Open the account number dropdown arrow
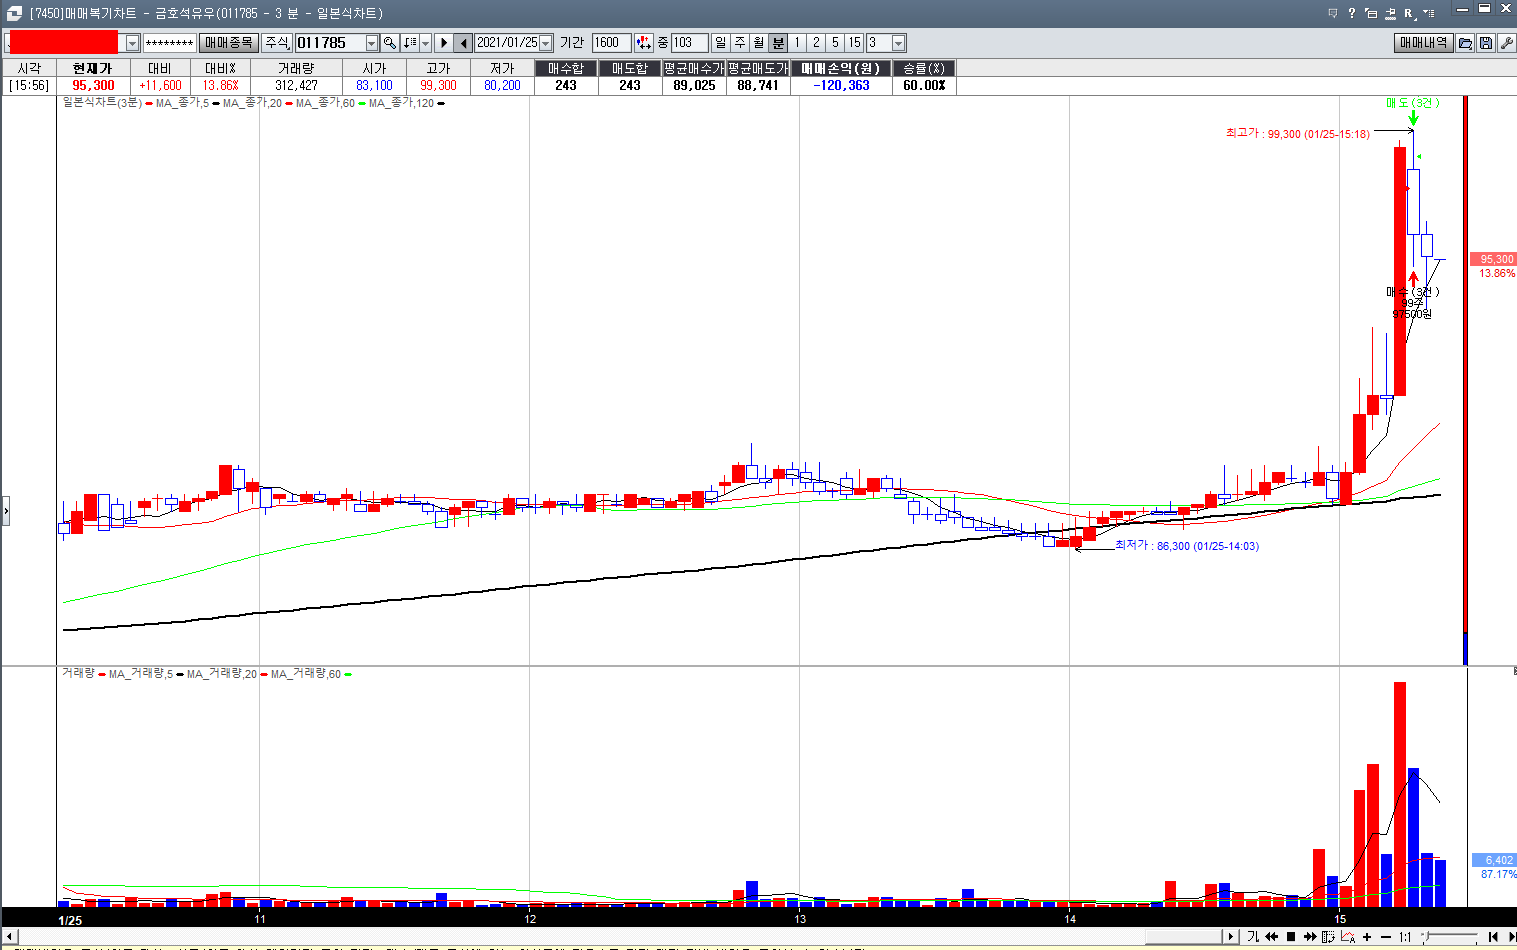1517x950 pixels. coord(132,44)
